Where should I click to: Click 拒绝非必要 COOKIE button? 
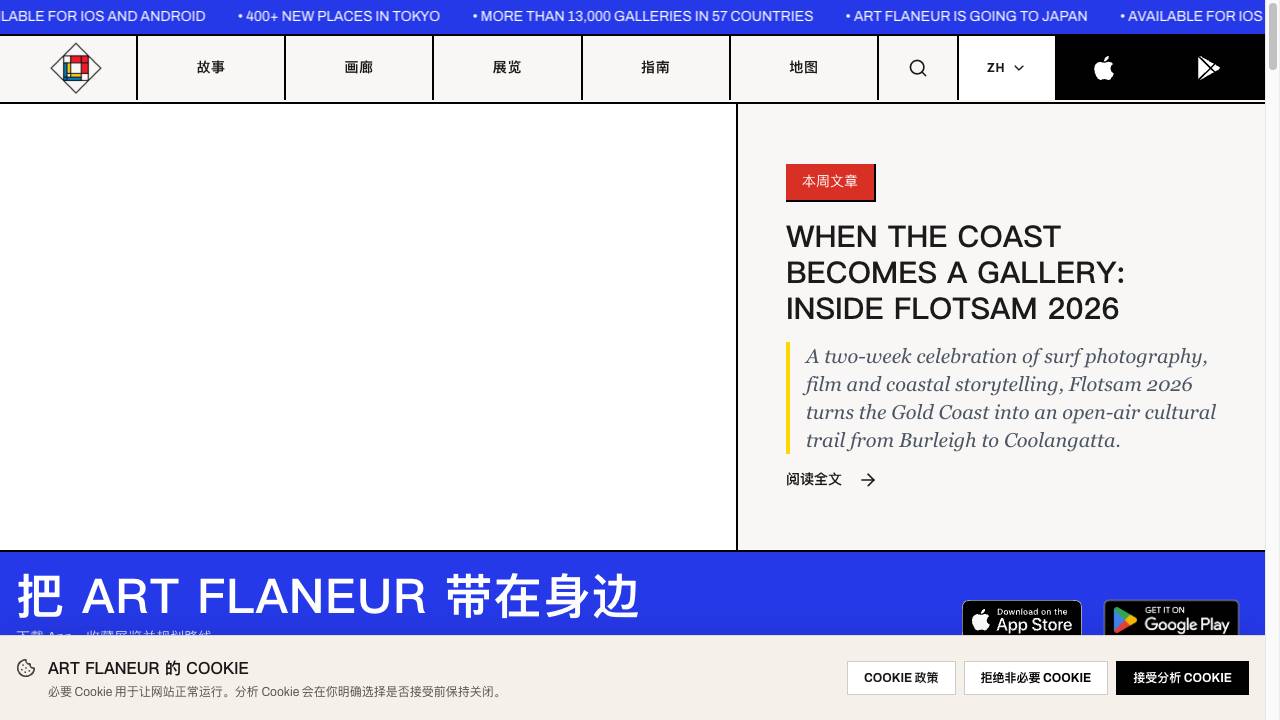pyautogui.click(x=1036, y=678)
